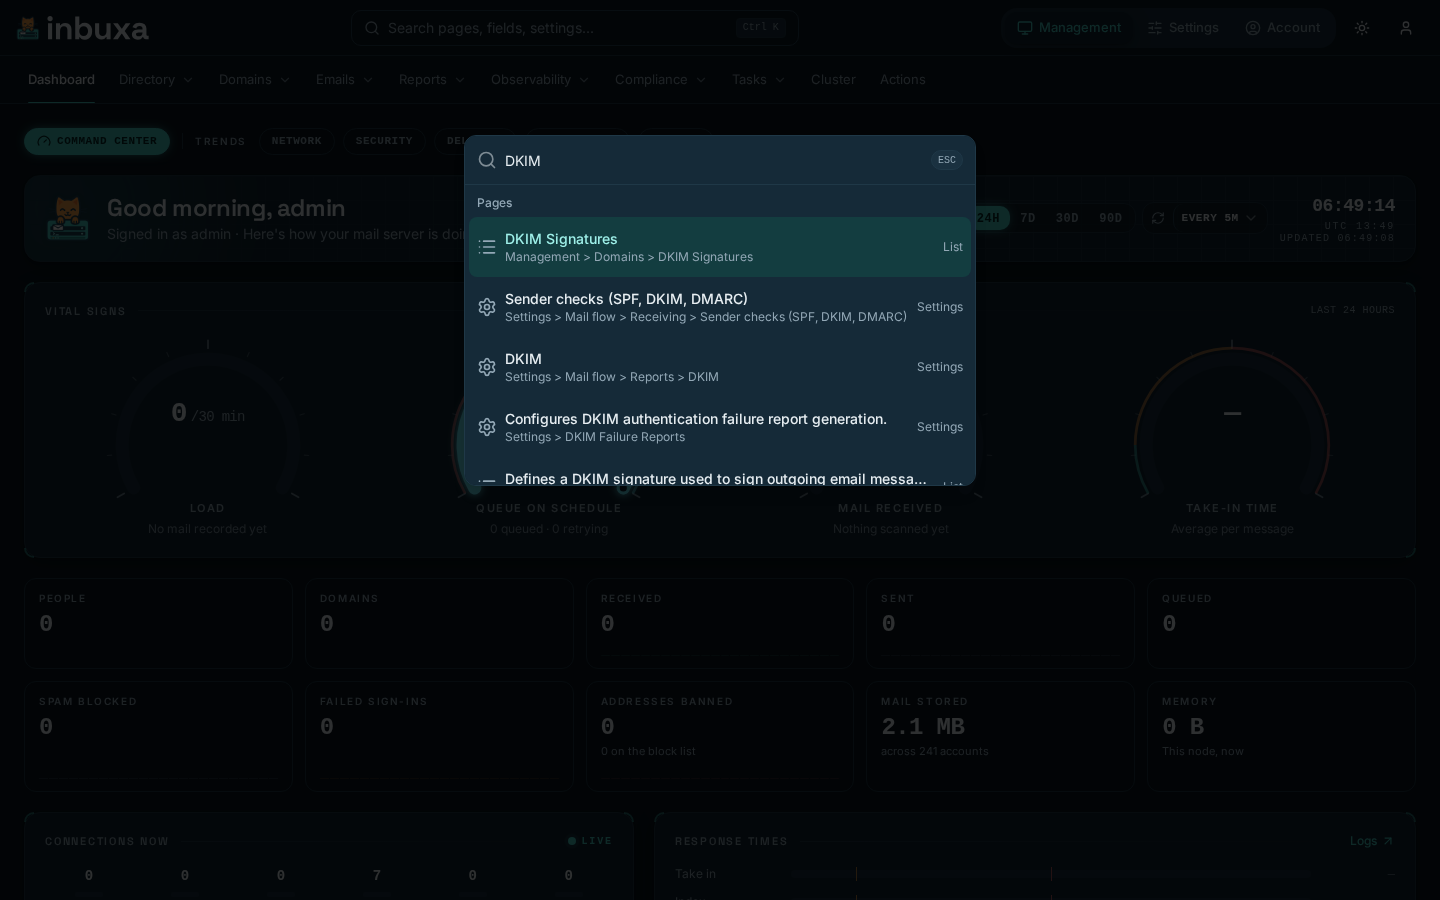Viewport: 1440px width, 900px height.
Task: Click the cat mascot icon in greeting banner
Action: 68,218
